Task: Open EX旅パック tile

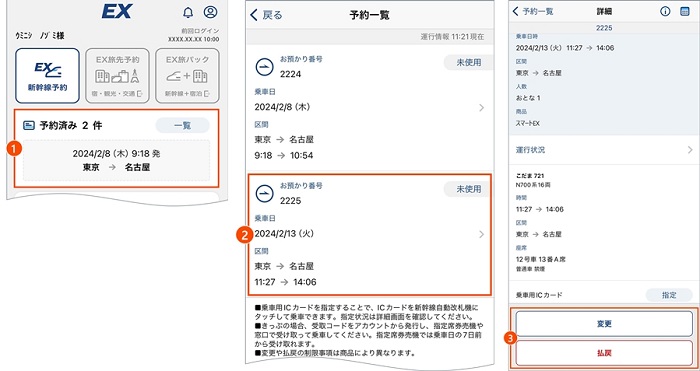Action: [x=187, y=76]
